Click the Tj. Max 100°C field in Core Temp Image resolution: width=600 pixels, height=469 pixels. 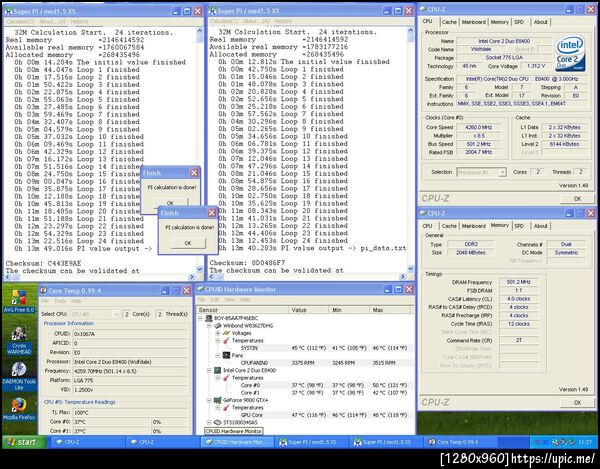tap(129, 413)
